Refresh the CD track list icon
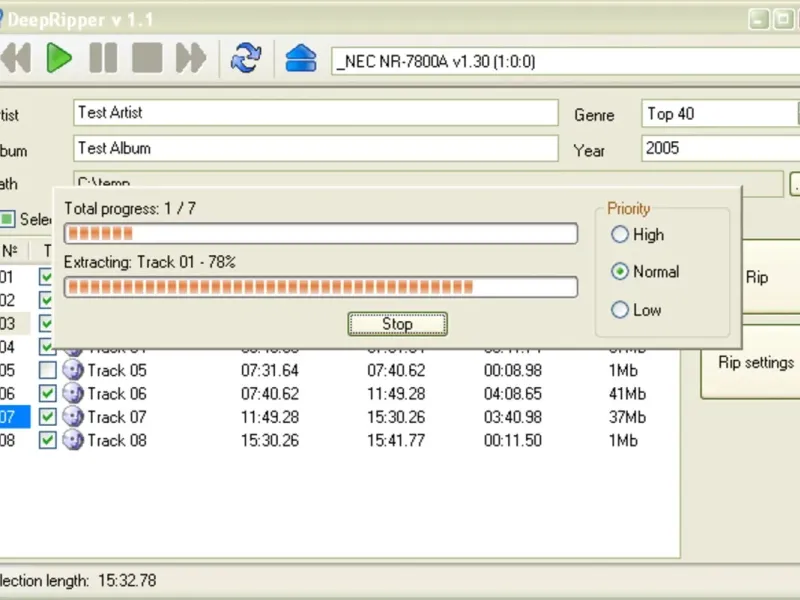The height and width of the screenshot is (600, 800). click(x=246, y=58)
